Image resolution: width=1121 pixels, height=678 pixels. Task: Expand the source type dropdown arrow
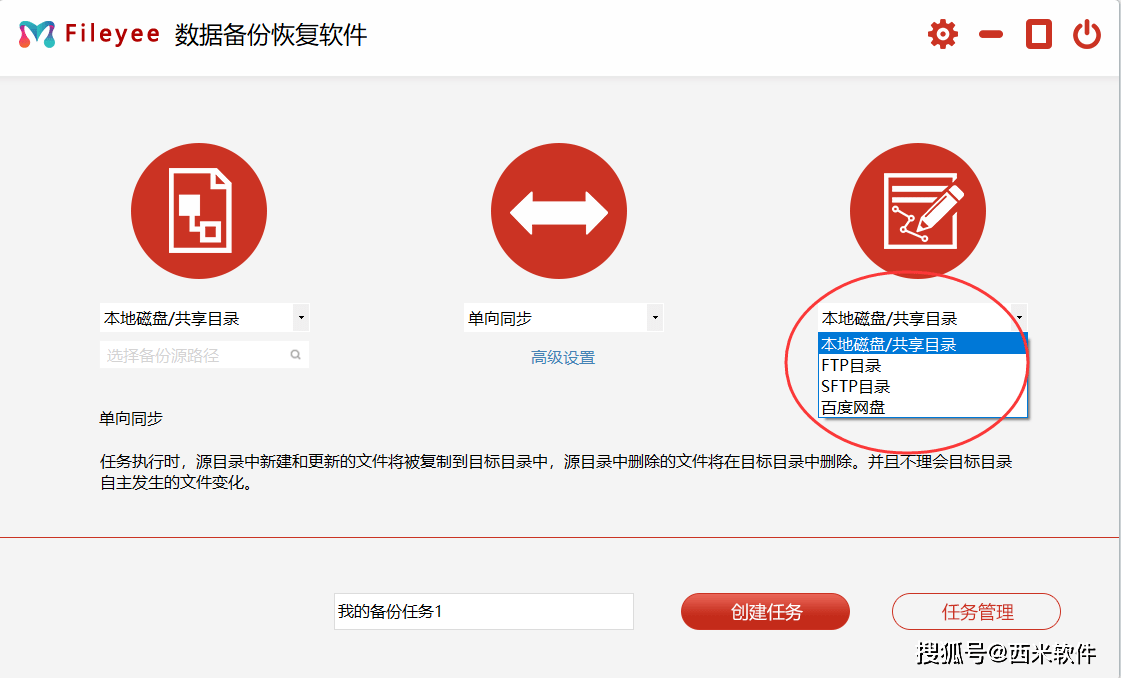pyautogui.click(x=301, y=318)
